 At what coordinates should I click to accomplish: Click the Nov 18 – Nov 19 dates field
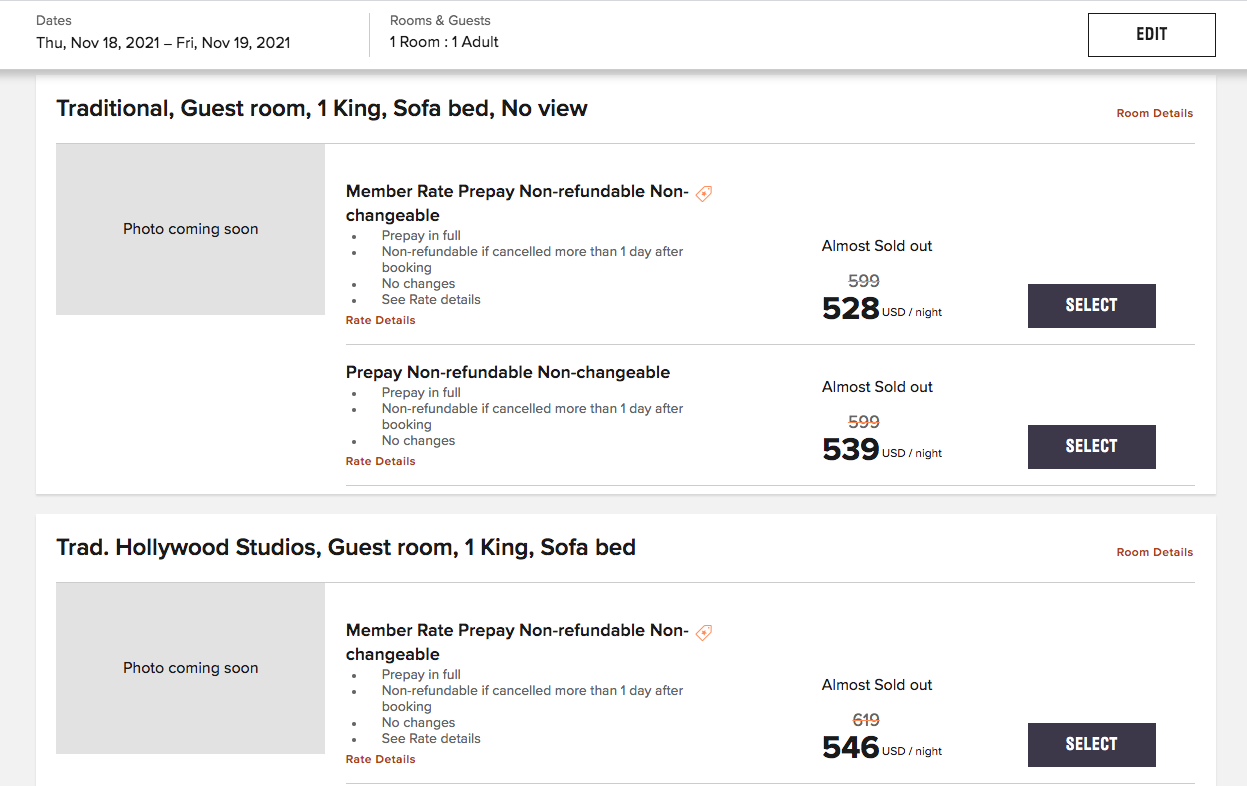click(x=163, y=43)
